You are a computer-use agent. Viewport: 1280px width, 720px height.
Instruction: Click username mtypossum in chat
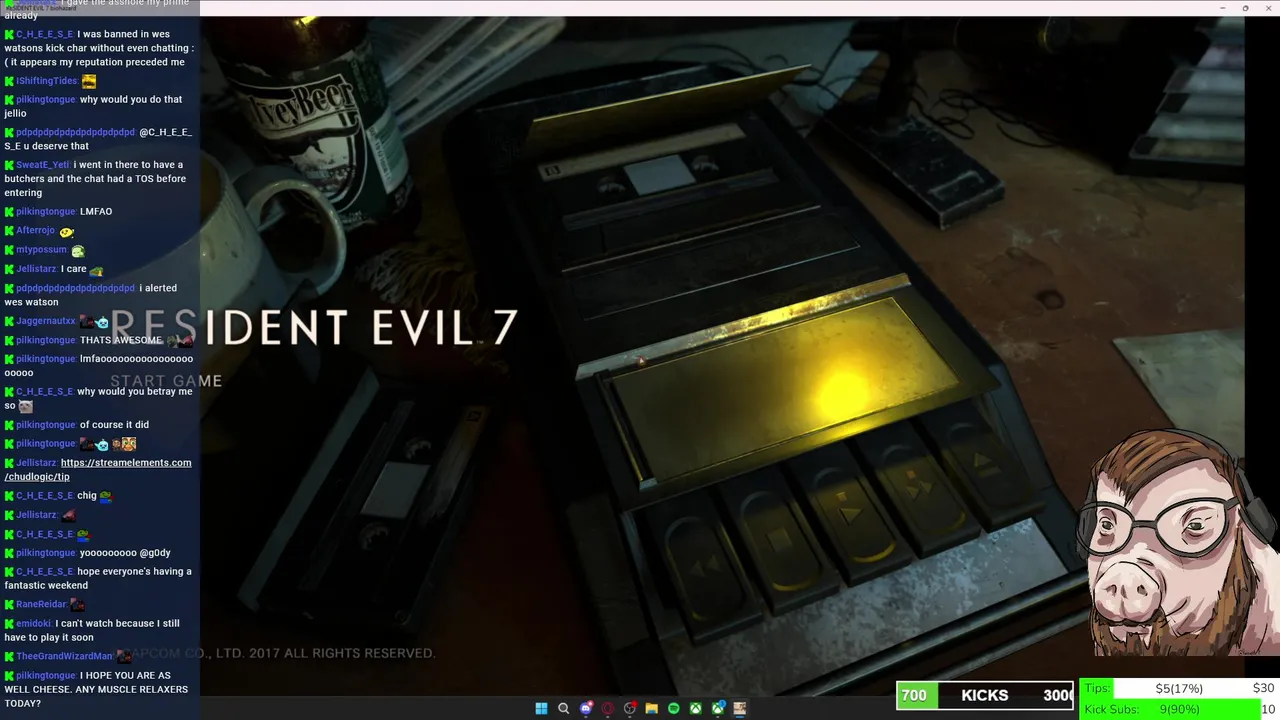[x=41, y=250]
